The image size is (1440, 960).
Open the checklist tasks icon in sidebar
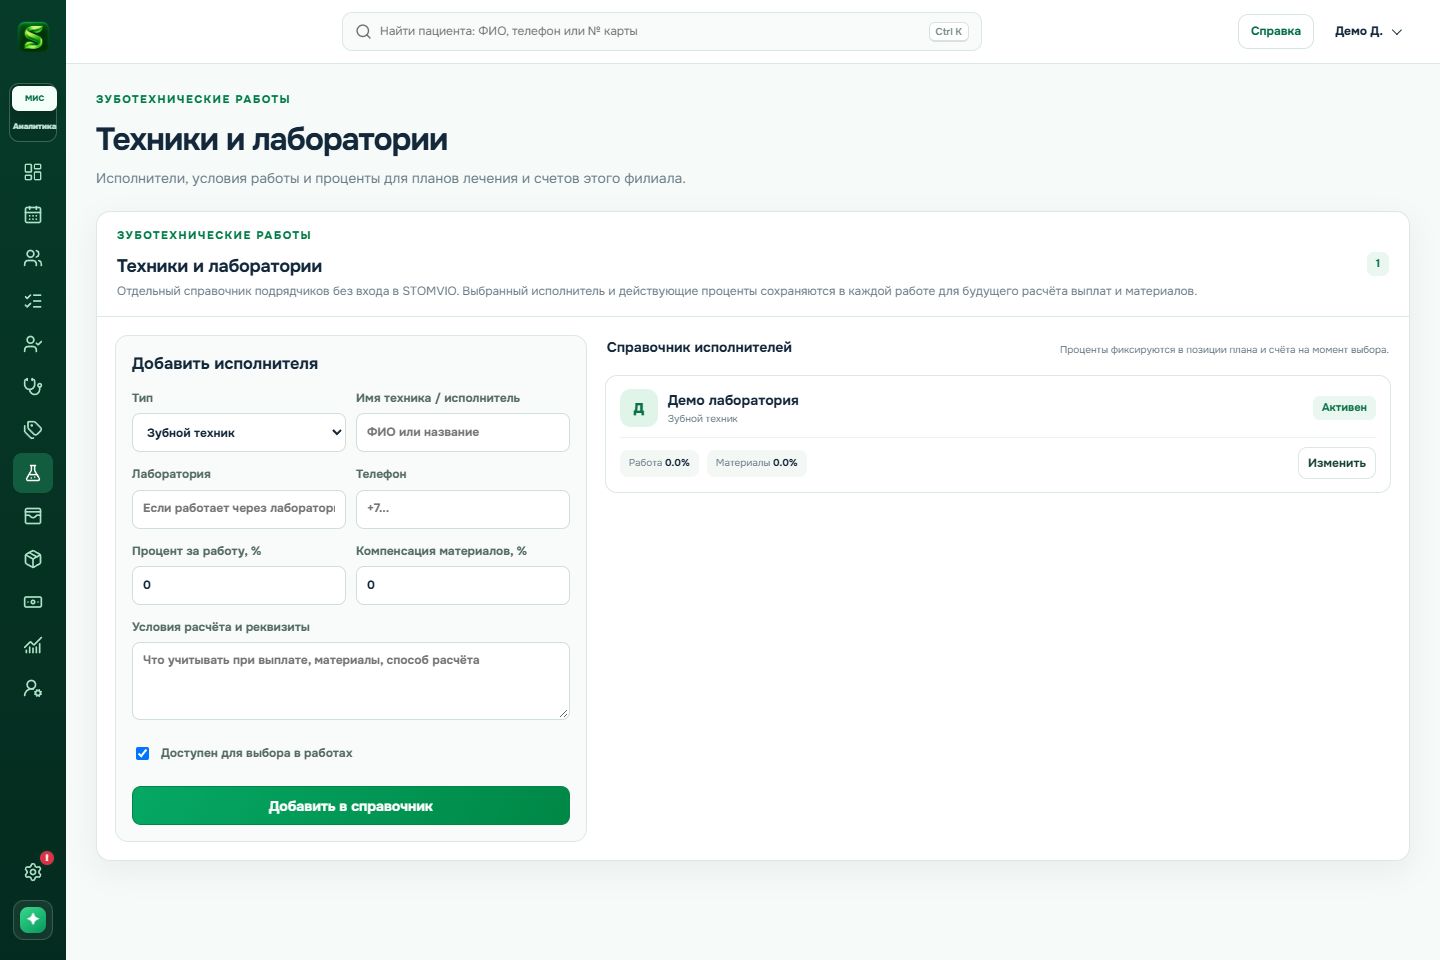[33, 301]
